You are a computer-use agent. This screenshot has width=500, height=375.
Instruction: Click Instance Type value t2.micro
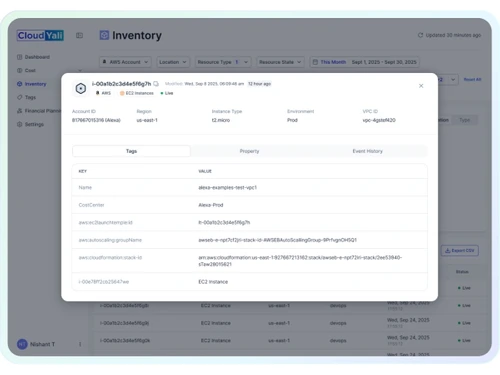(221, 120)
